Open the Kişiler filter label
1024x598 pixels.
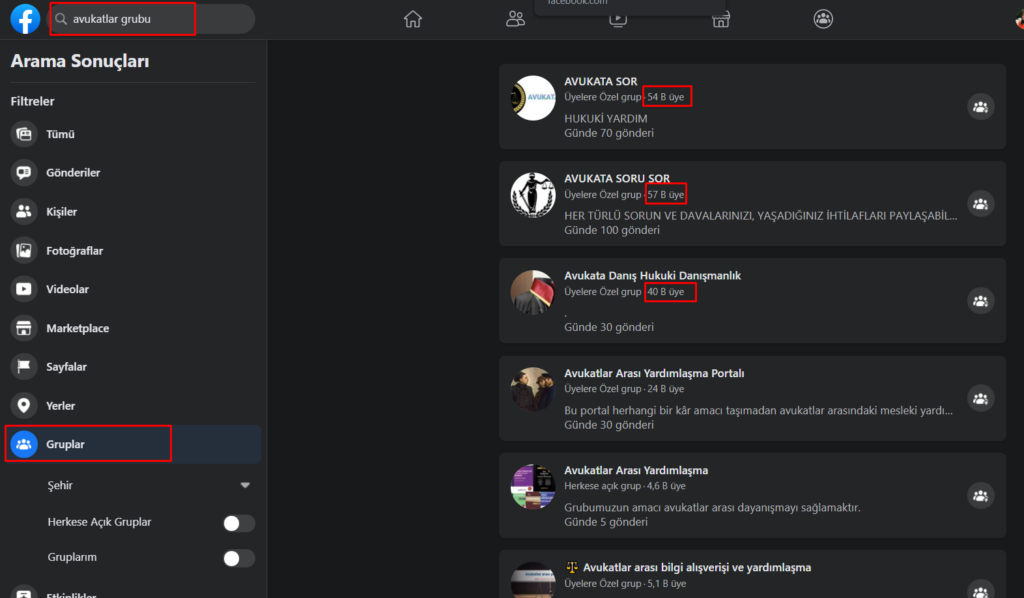(x=61, y=212)
